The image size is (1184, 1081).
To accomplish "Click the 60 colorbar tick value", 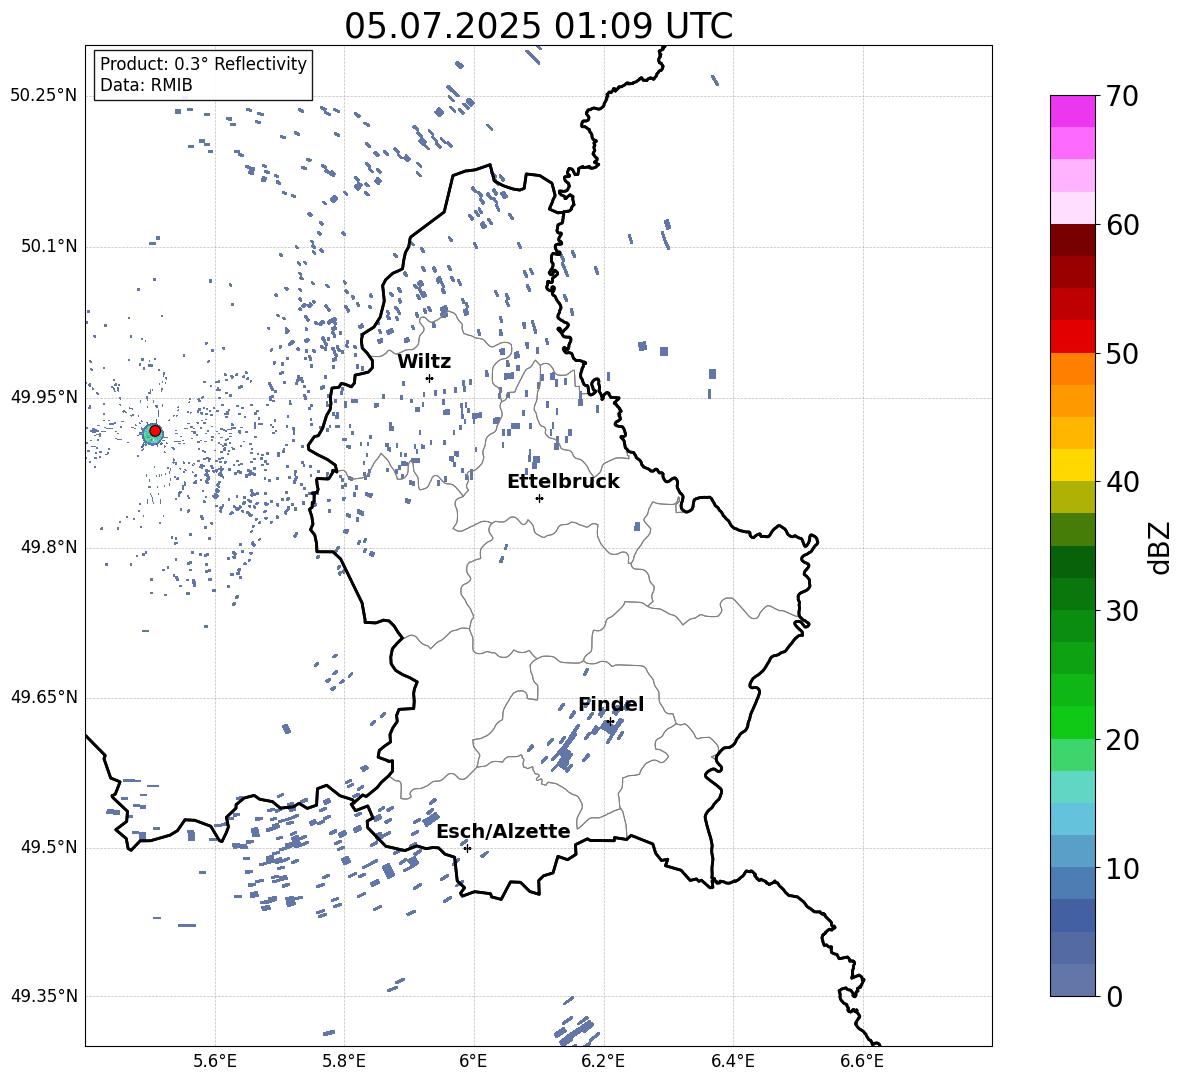I will tap(1122, 225).
